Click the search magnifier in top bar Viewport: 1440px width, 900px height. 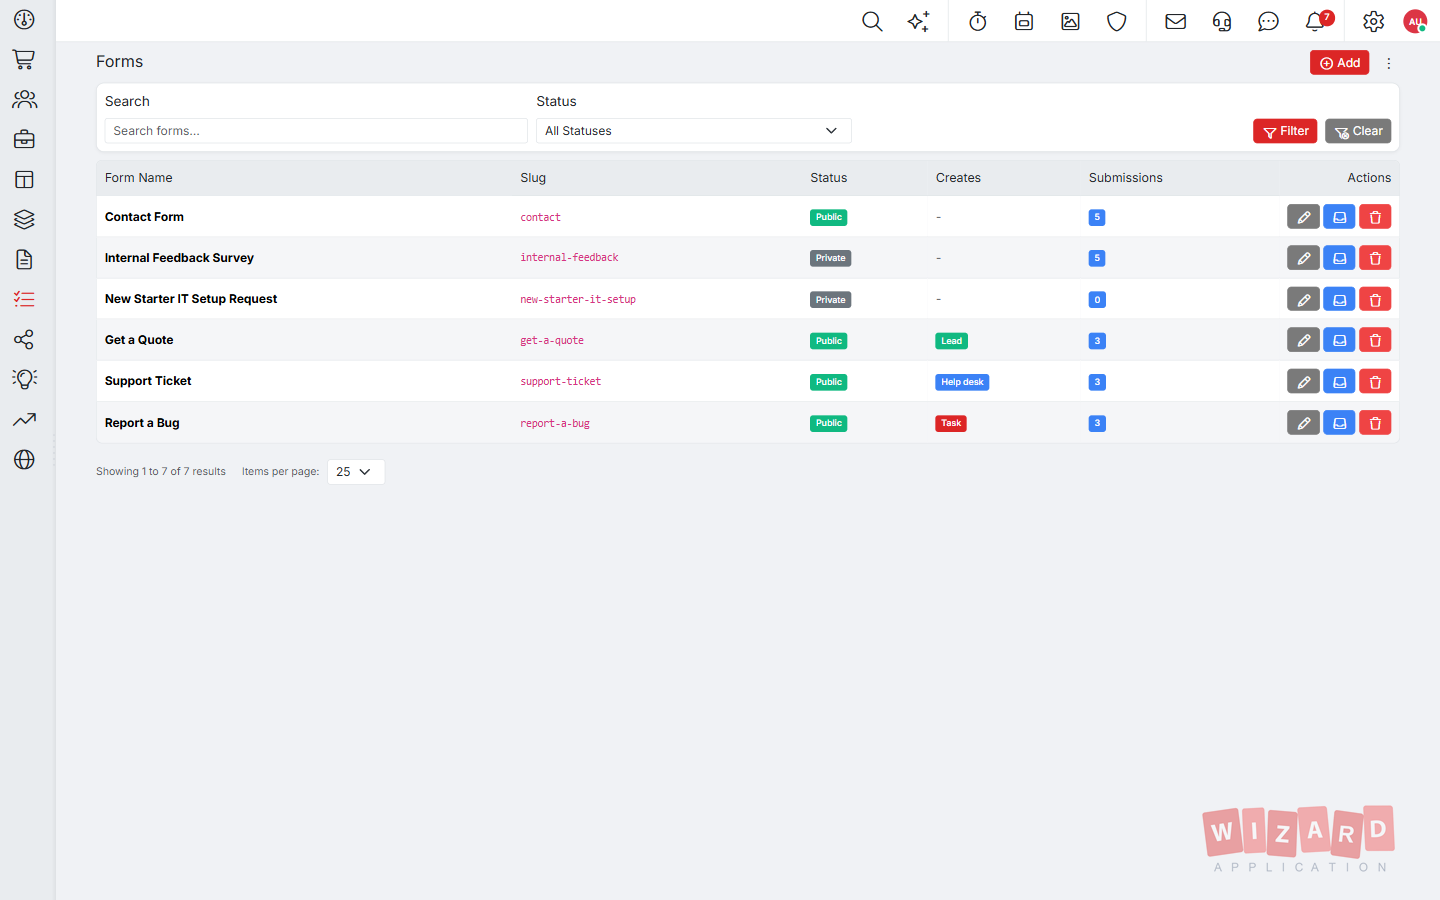pos(872,21)
